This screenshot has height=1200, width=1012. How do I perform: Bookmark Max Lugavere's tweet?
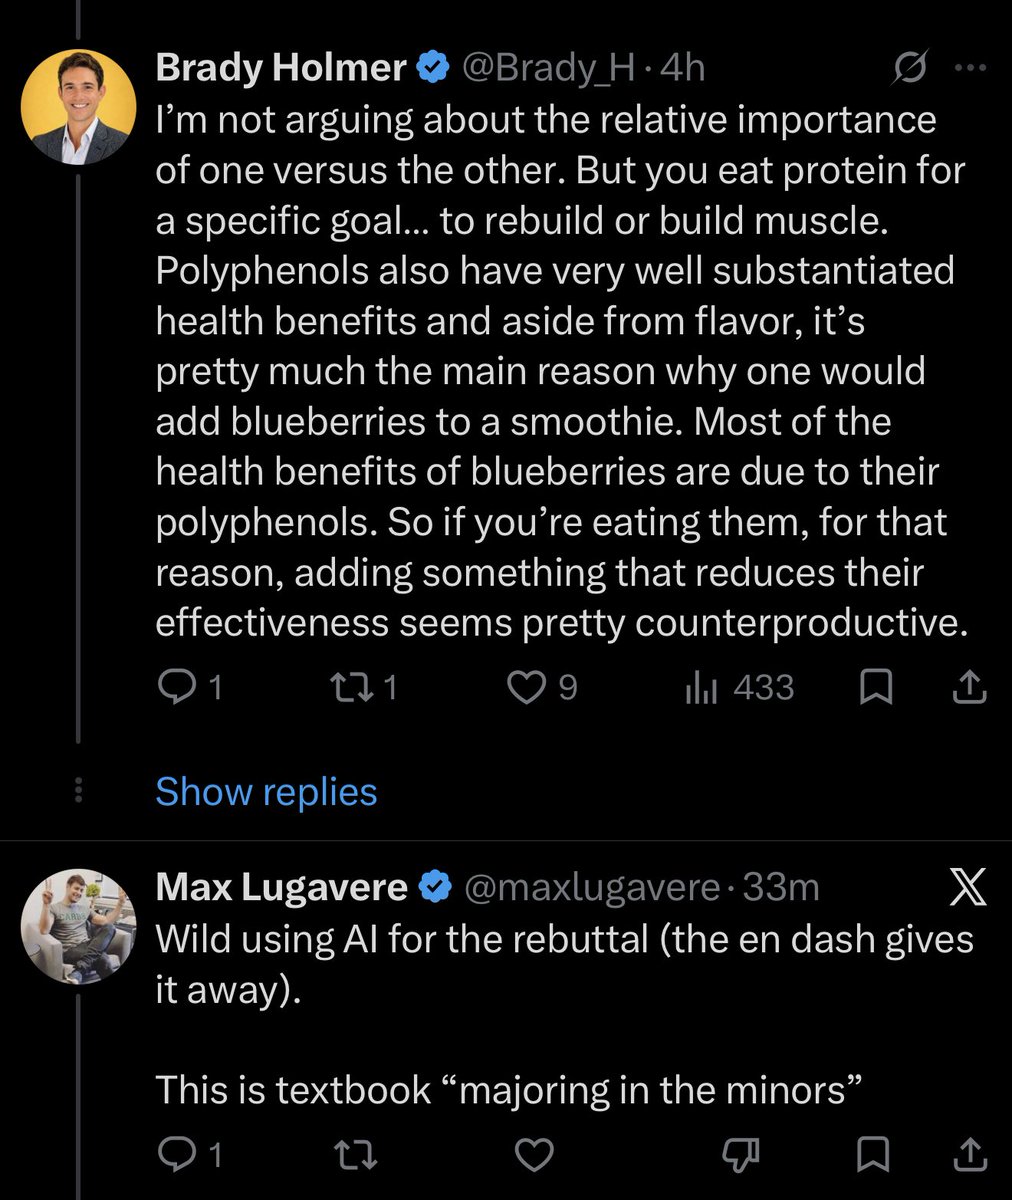pos(877,1155)
